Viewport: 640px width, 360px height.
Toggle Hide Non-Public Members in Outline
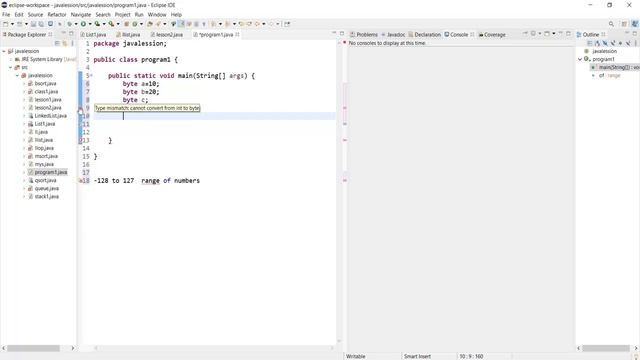(x=620, y=43)
